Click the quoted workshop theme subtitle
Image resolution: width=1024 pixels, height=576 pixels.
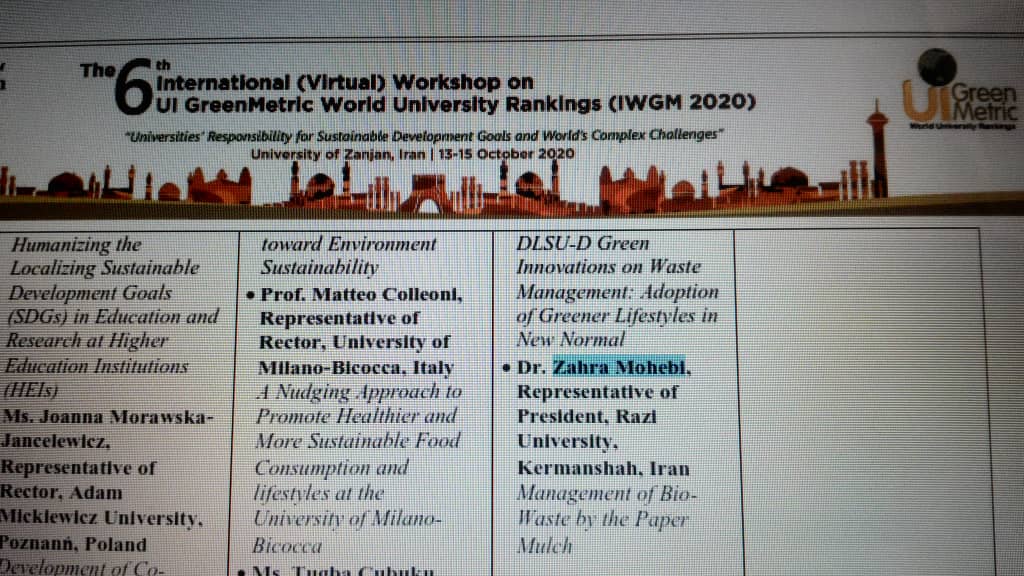click(x=425, y=135)
